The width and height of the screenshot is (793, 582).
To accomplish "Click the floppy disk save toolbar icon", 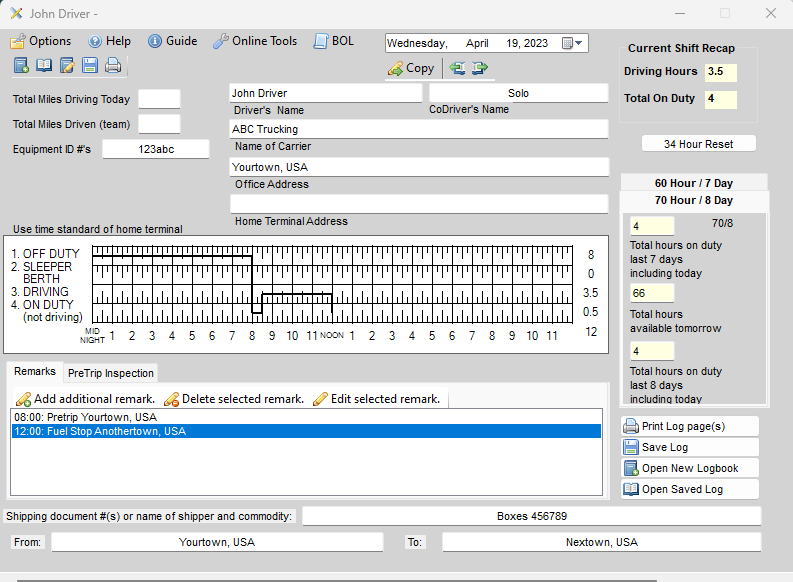I will 90,65.
